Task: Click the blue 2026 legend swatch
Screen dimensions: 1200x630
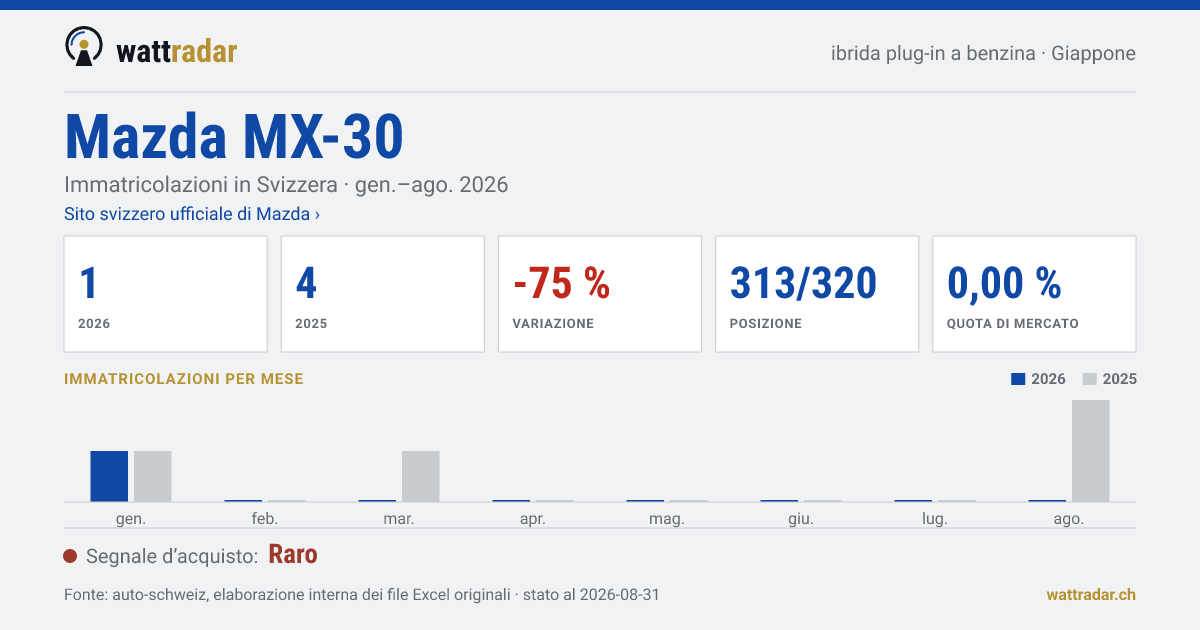Action: (1018, 379)
